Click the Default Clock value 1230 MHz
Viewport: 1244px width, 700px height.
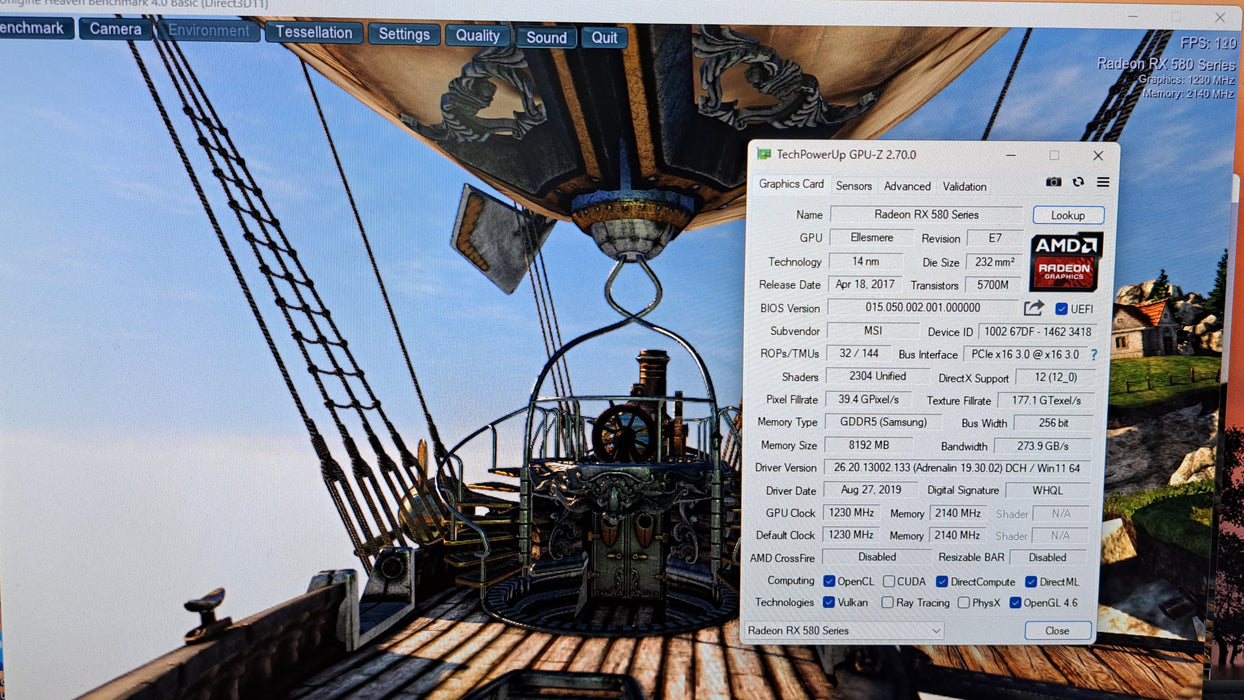[x=850, y=535]
